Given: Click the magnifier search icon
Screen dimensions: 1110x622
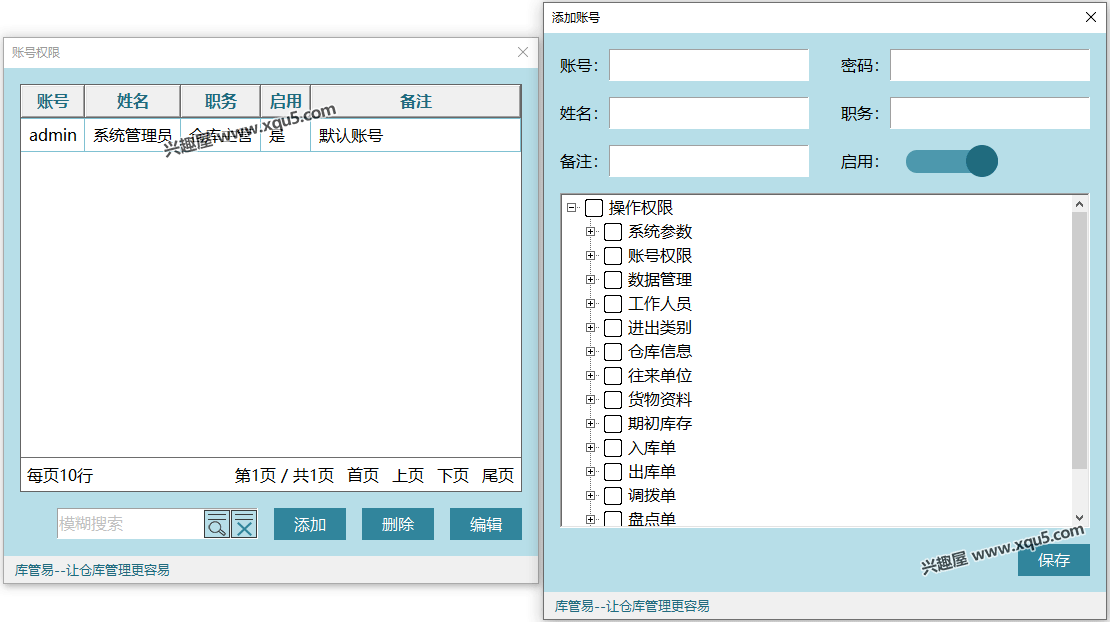Looking at the screenshot, I should coord(217,524).
